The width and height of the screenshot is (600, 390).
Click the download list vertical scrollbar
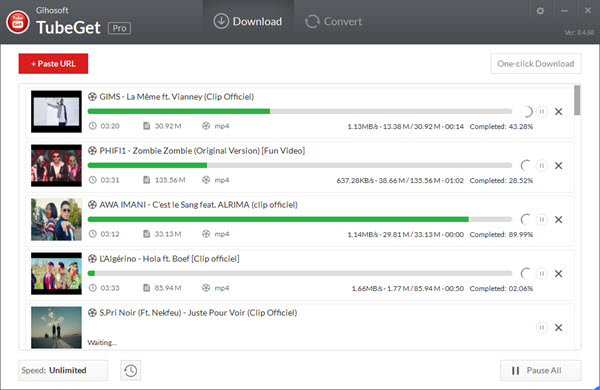click(577, 100)
